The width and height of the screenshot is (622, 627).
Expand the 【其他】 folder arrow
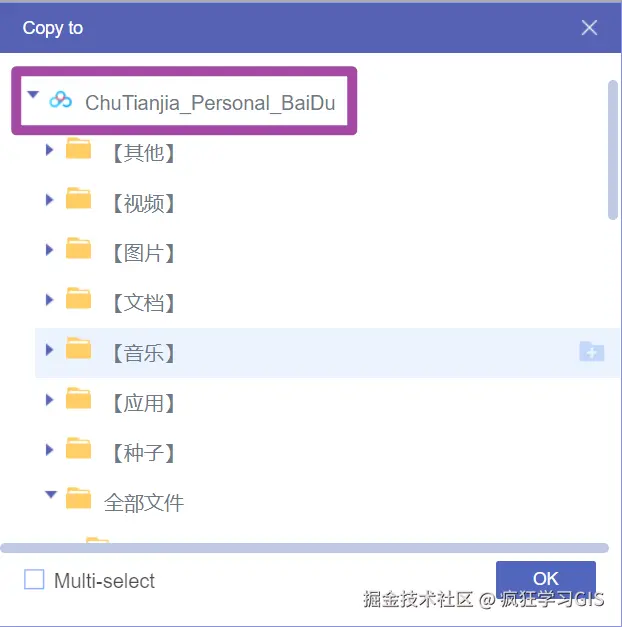(49, 150)
